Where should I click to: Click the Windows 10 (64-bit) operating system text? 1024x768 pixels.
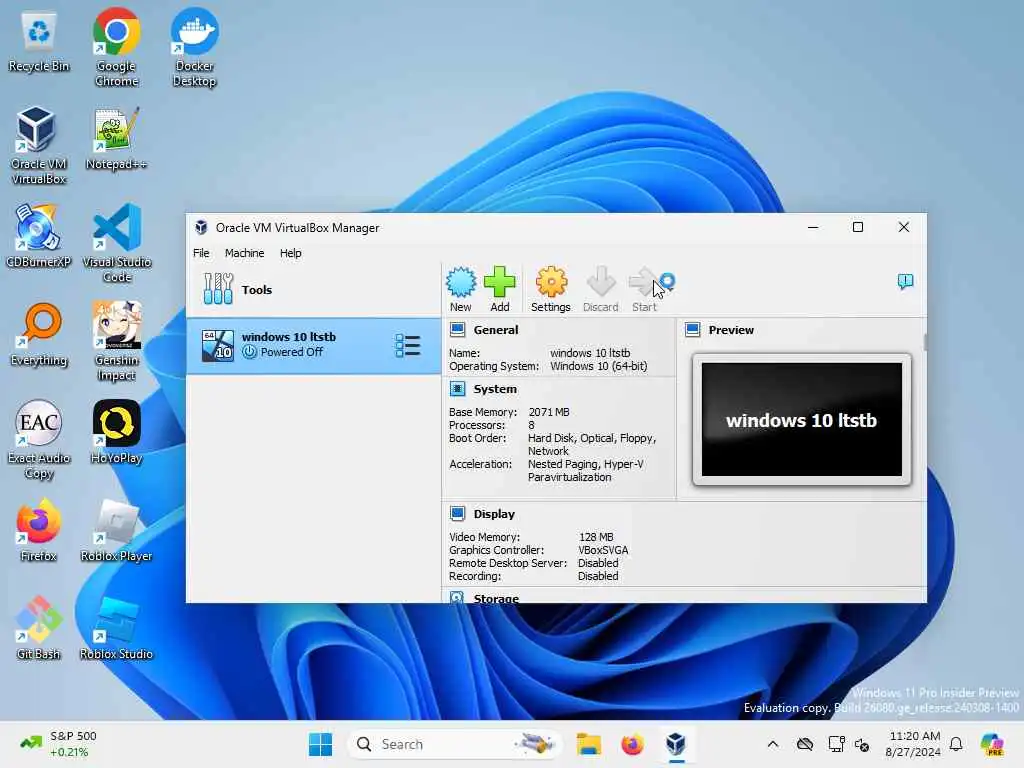pos(599,366)
